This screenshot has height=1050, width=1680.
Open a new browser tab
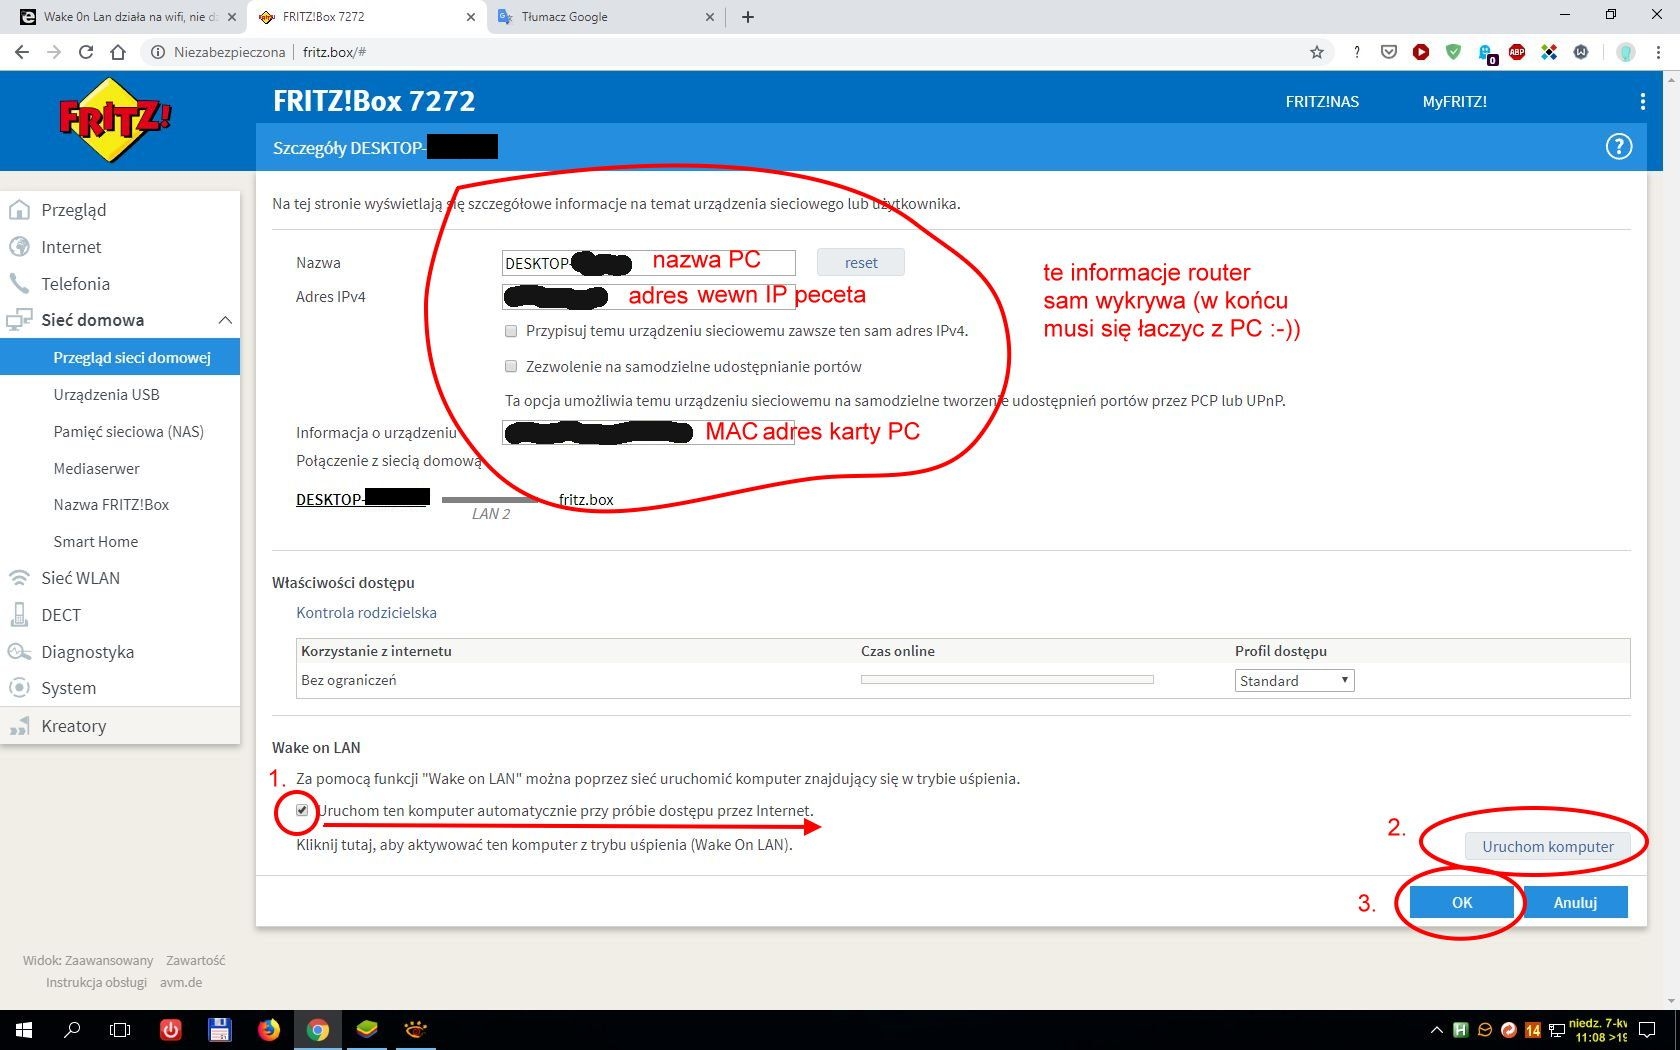pyautogui.click(x=748, y=16)
